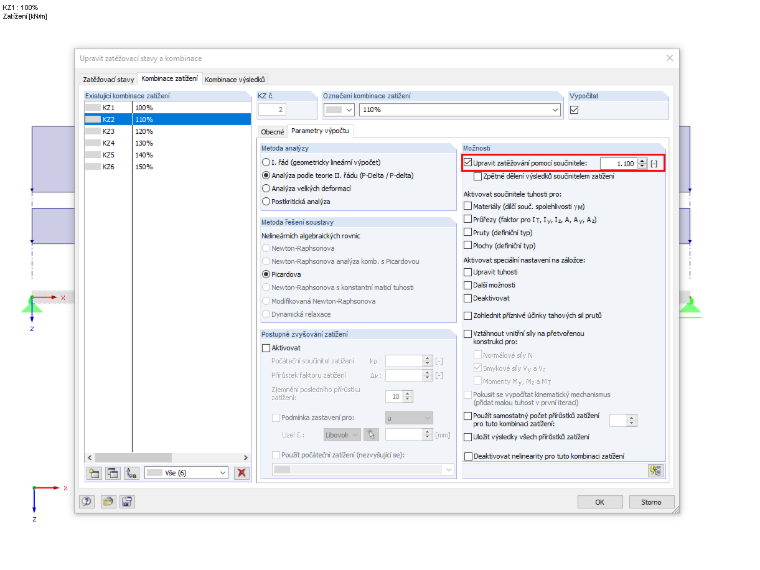
Task: Delete the selected combination with the red X
Action: pyautogui.click(x=241, y=473)
